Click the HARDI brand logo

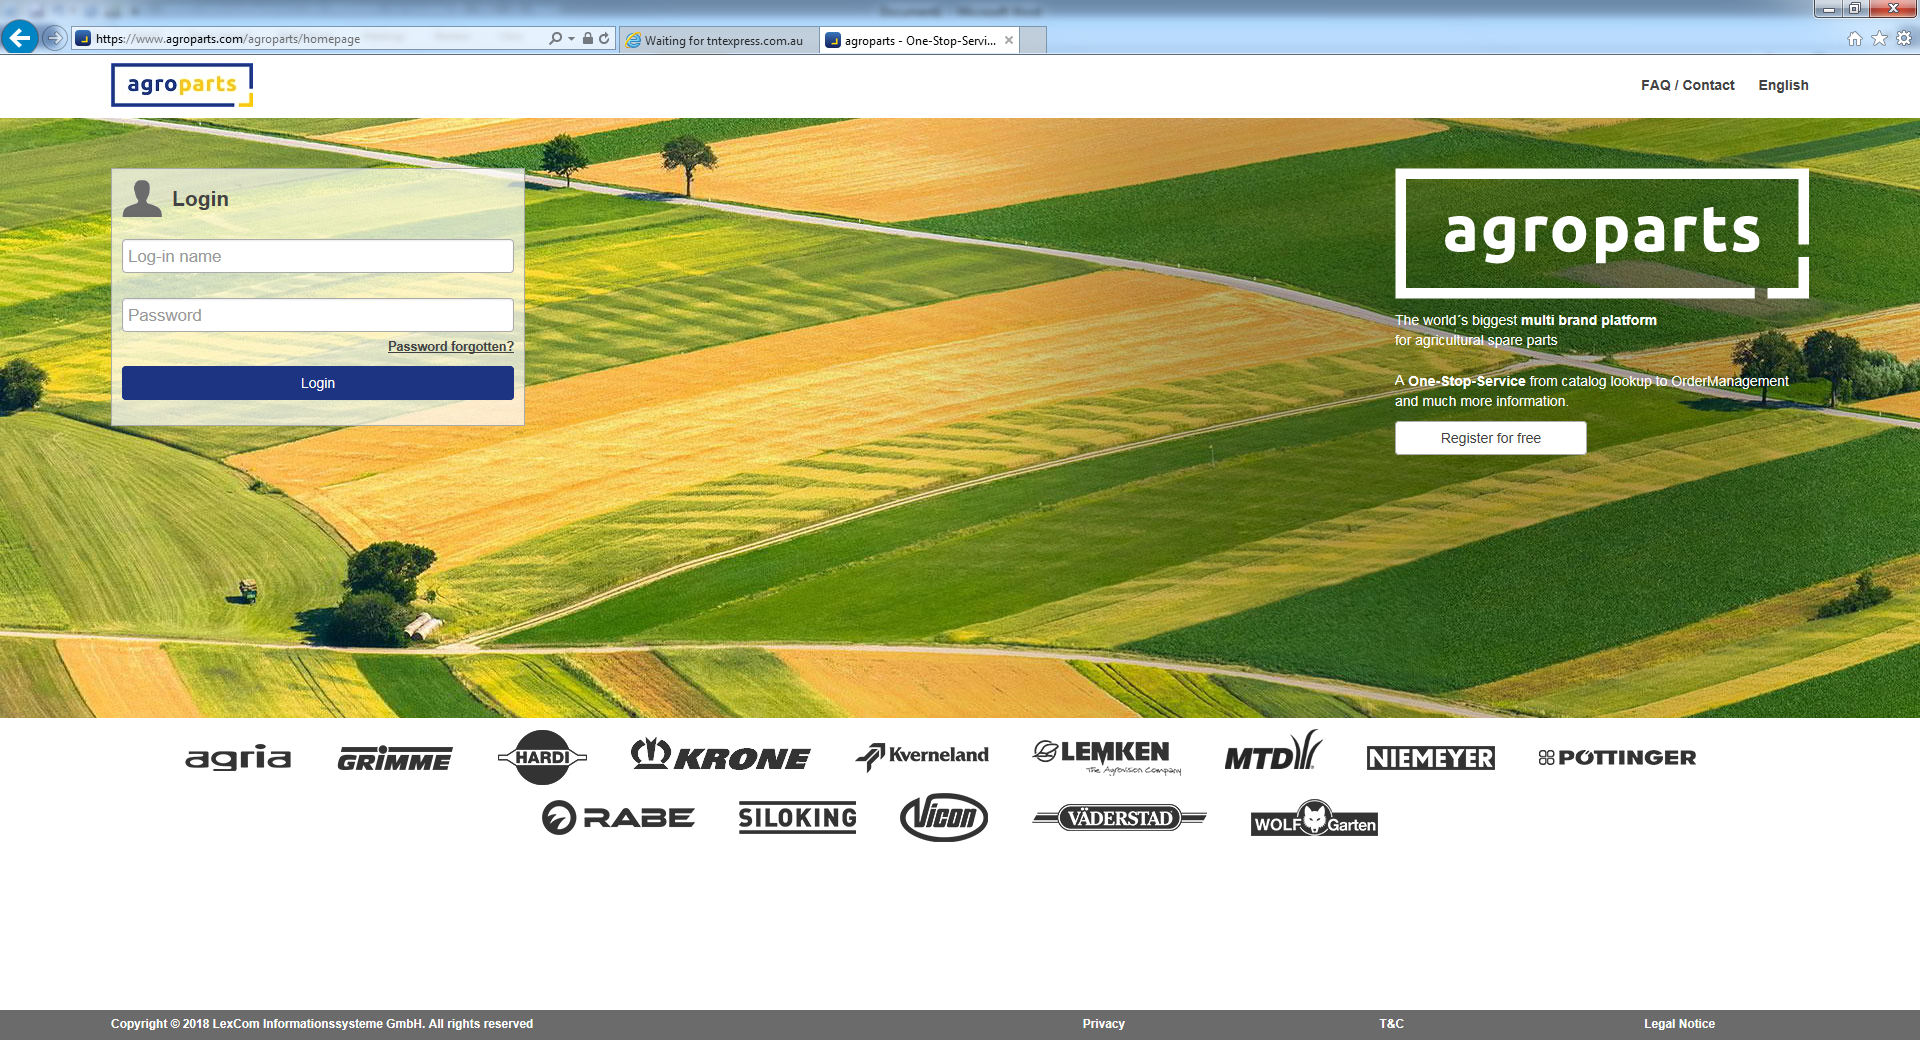542,758
